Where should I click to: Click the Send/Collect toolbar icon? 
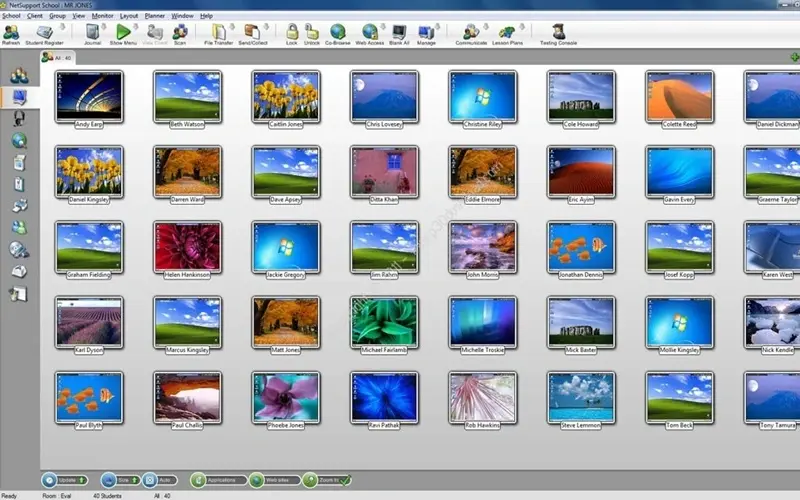point(252,32)
